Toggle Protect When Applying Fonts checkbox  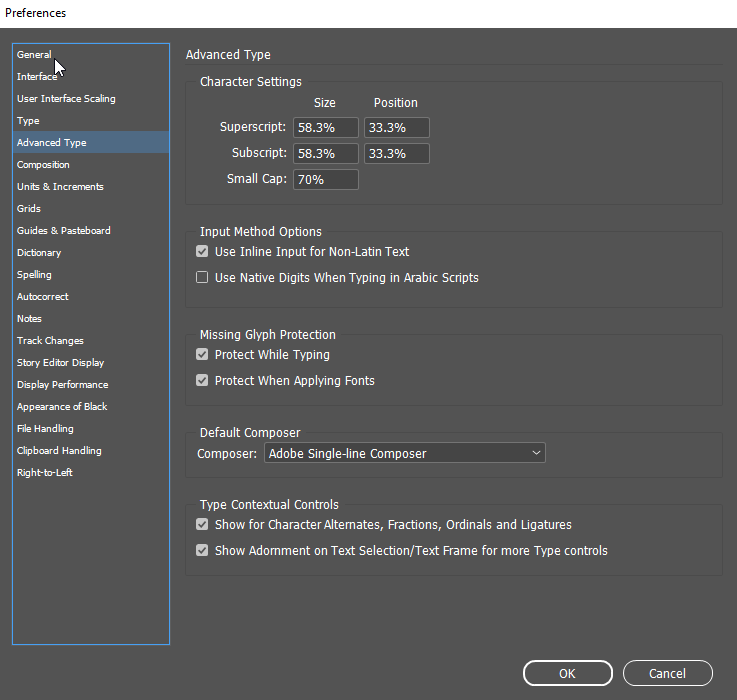coord(202,381)
